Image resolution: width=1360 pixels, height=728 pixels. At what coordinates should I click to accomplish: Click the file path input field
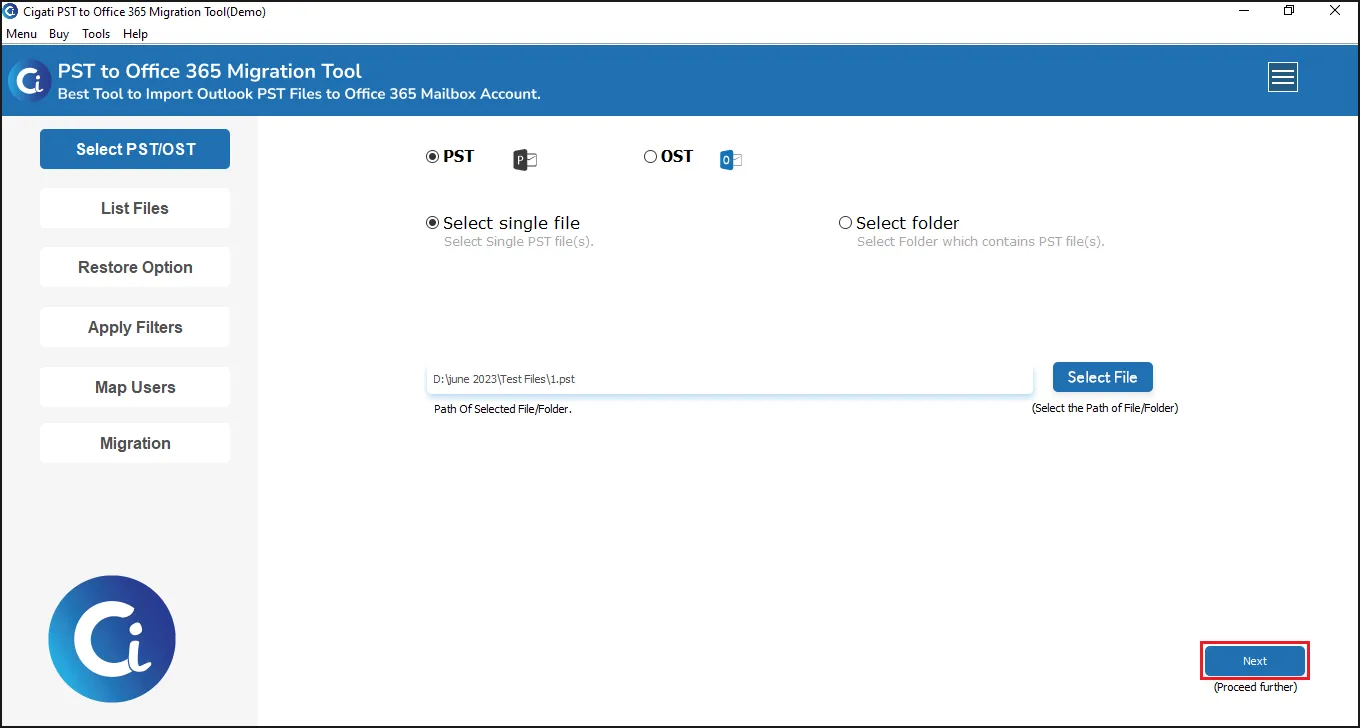pos(729,379)
